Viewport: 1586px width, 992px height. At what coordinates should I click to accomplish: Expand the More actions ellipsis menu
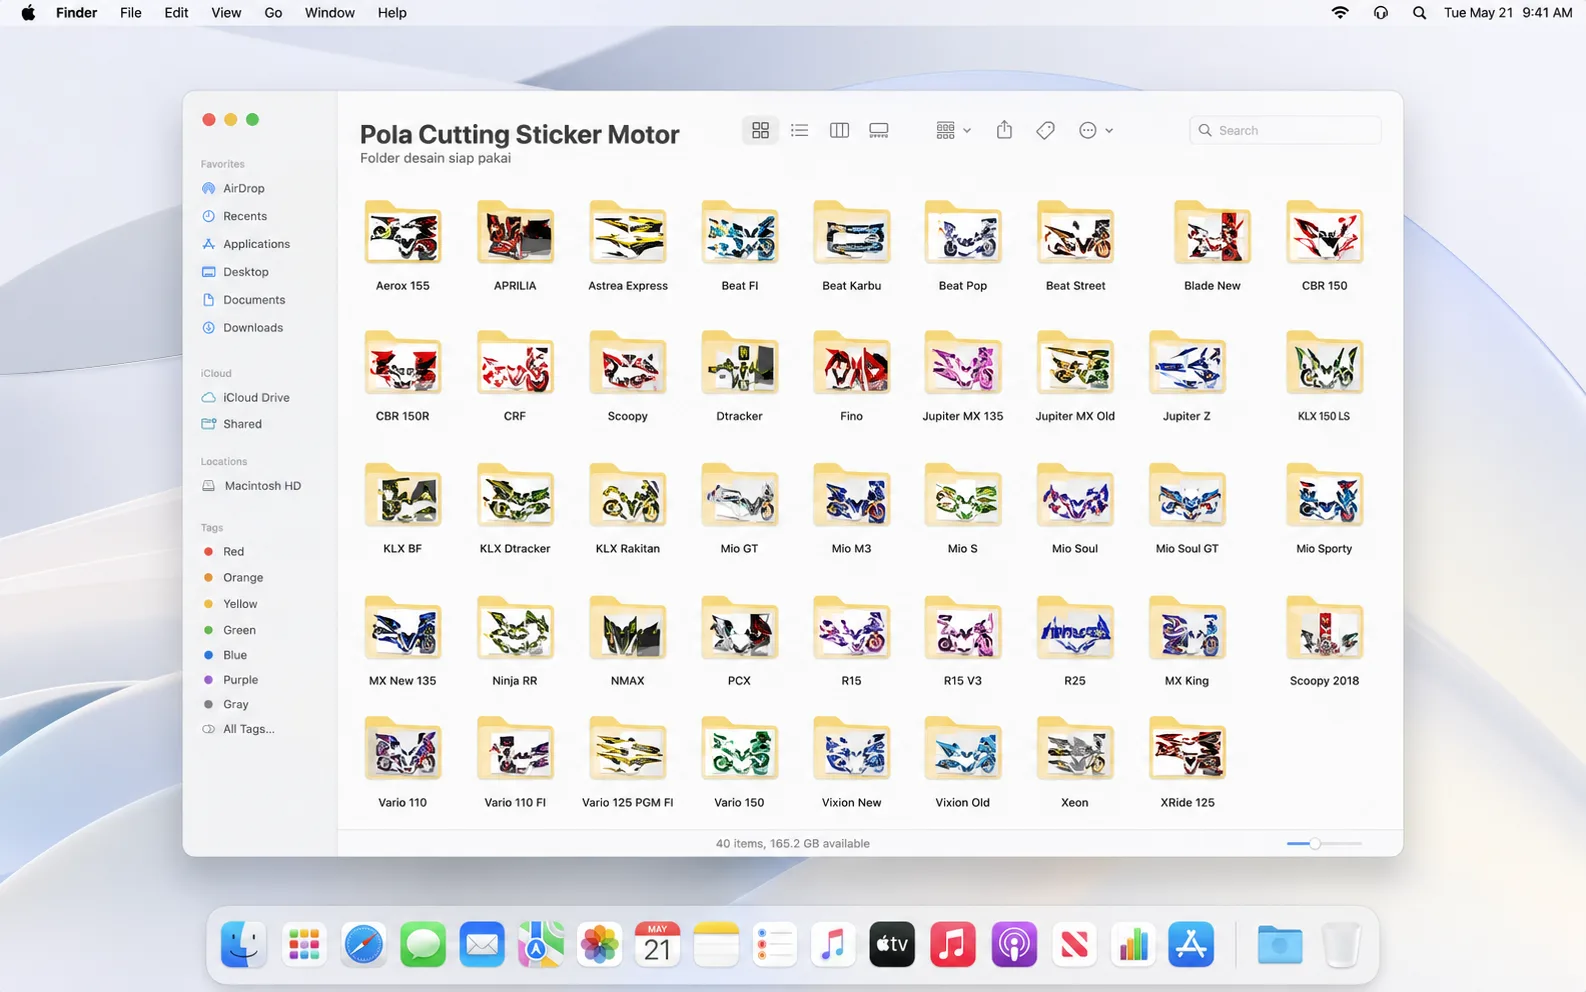coord(1096,130)
